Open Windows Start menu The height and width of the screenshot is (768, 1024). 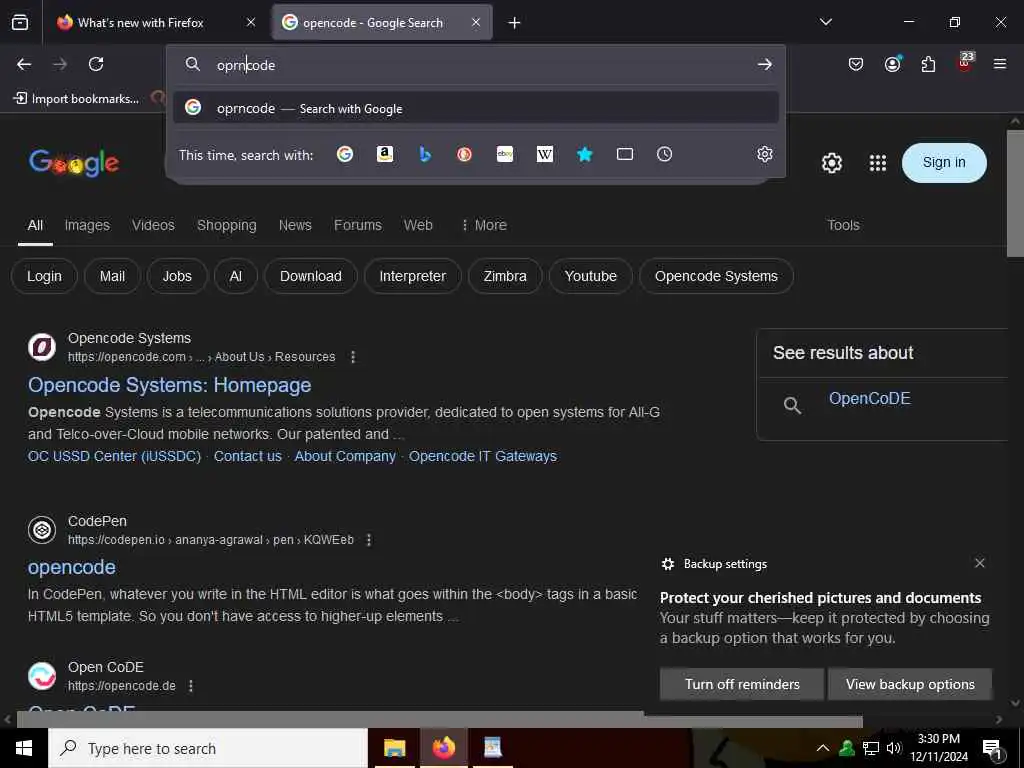(24, 748)
